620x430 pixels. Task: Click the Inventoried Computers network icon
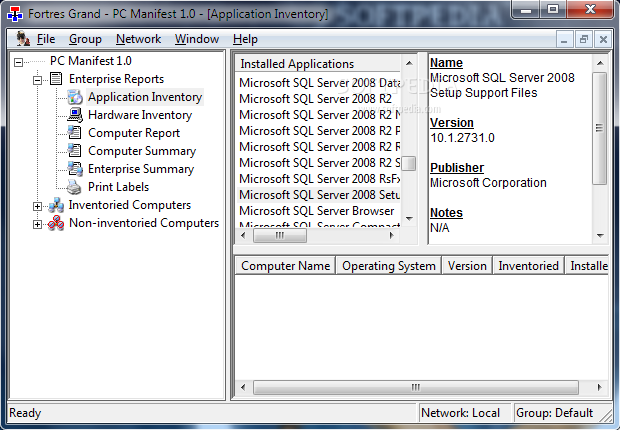(x=56, y=205)
